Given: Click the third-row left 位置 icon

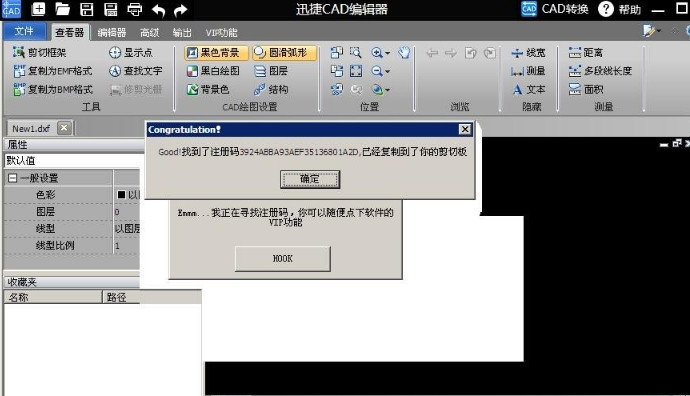Looking at the screenshot, I should point(337,89).
